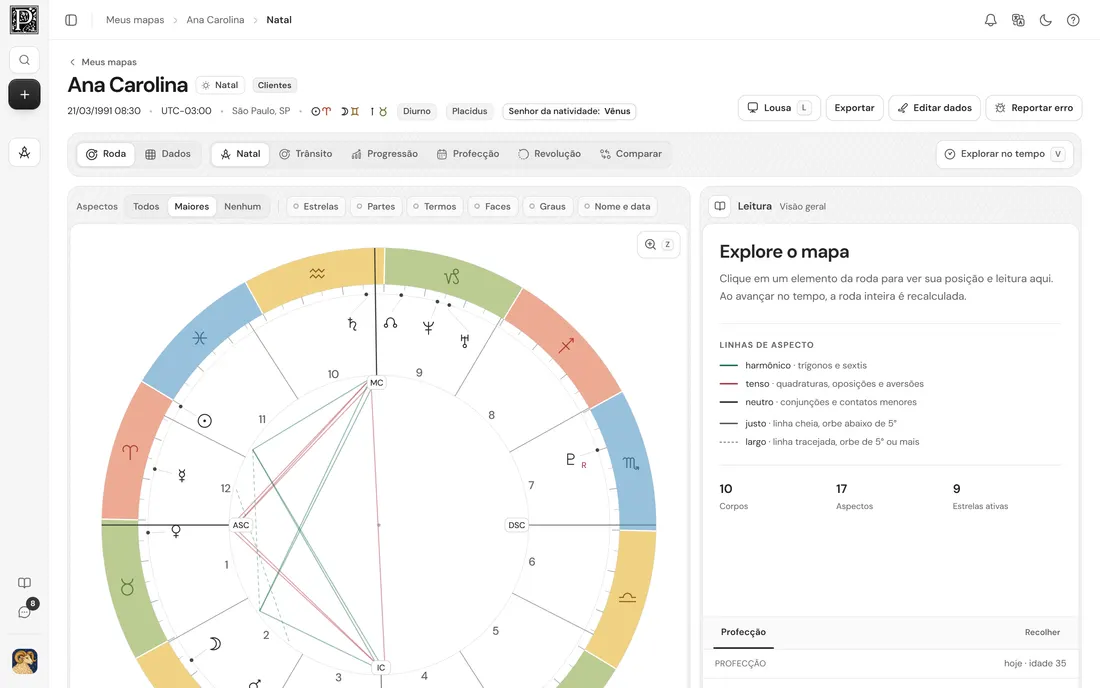Select the Moon glyph on the wheel
This screenshot has width=1100, height=688.
click(215, 644)
